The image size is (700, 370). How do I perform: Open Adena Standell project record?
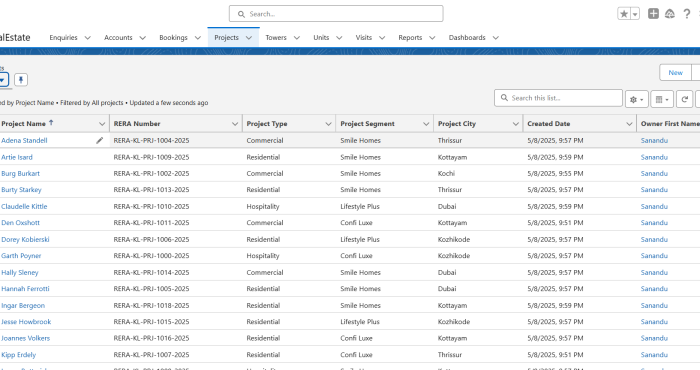24,141
